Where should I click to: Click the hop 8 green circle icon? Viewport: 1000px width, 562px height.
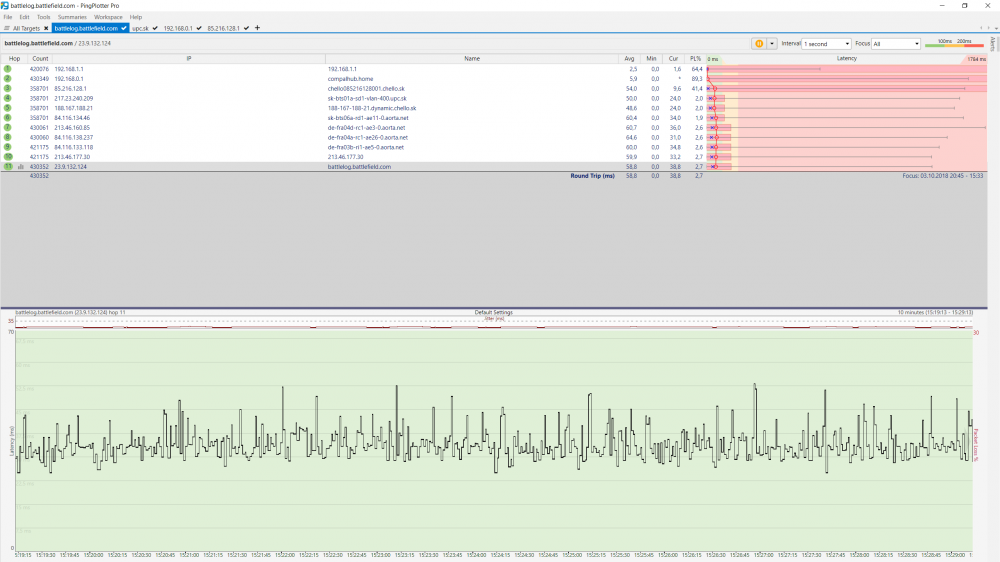click(8, 137)
